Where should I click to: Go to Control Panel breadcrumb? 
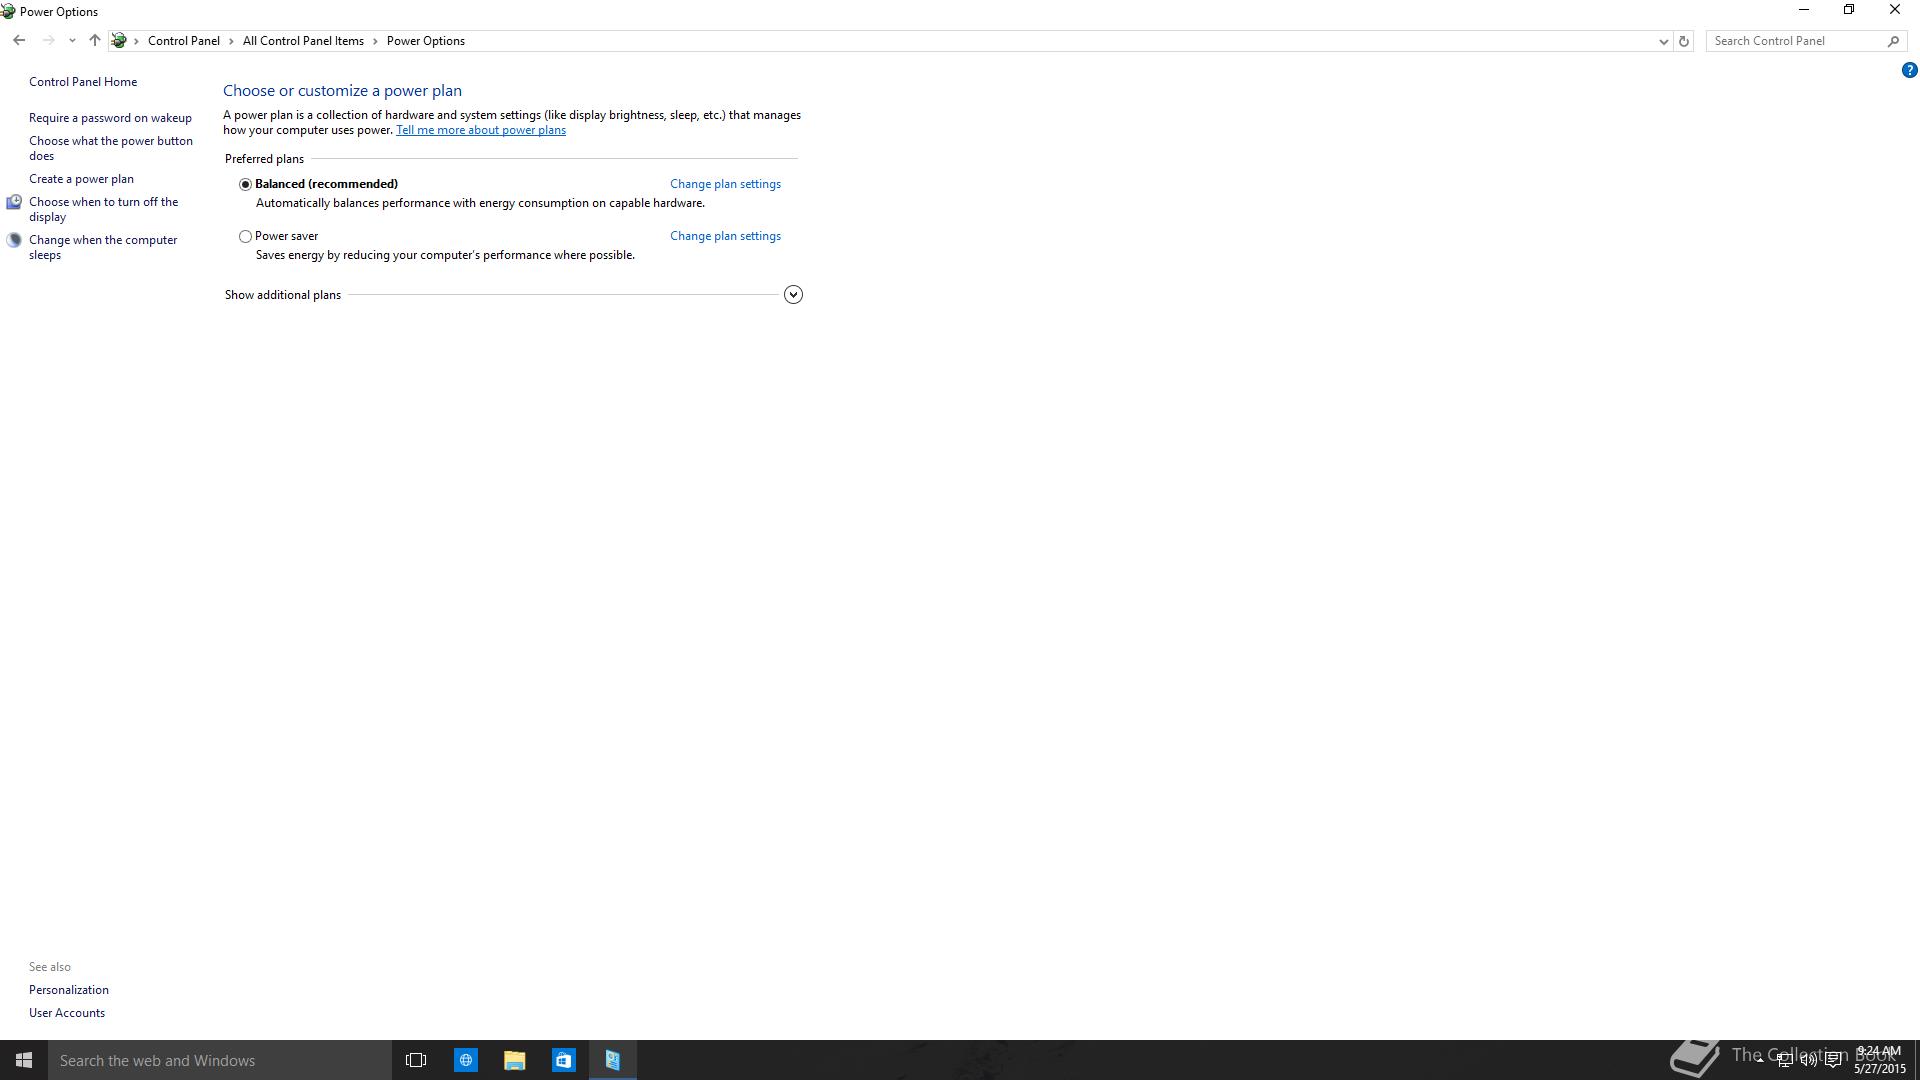click(183, 41)
